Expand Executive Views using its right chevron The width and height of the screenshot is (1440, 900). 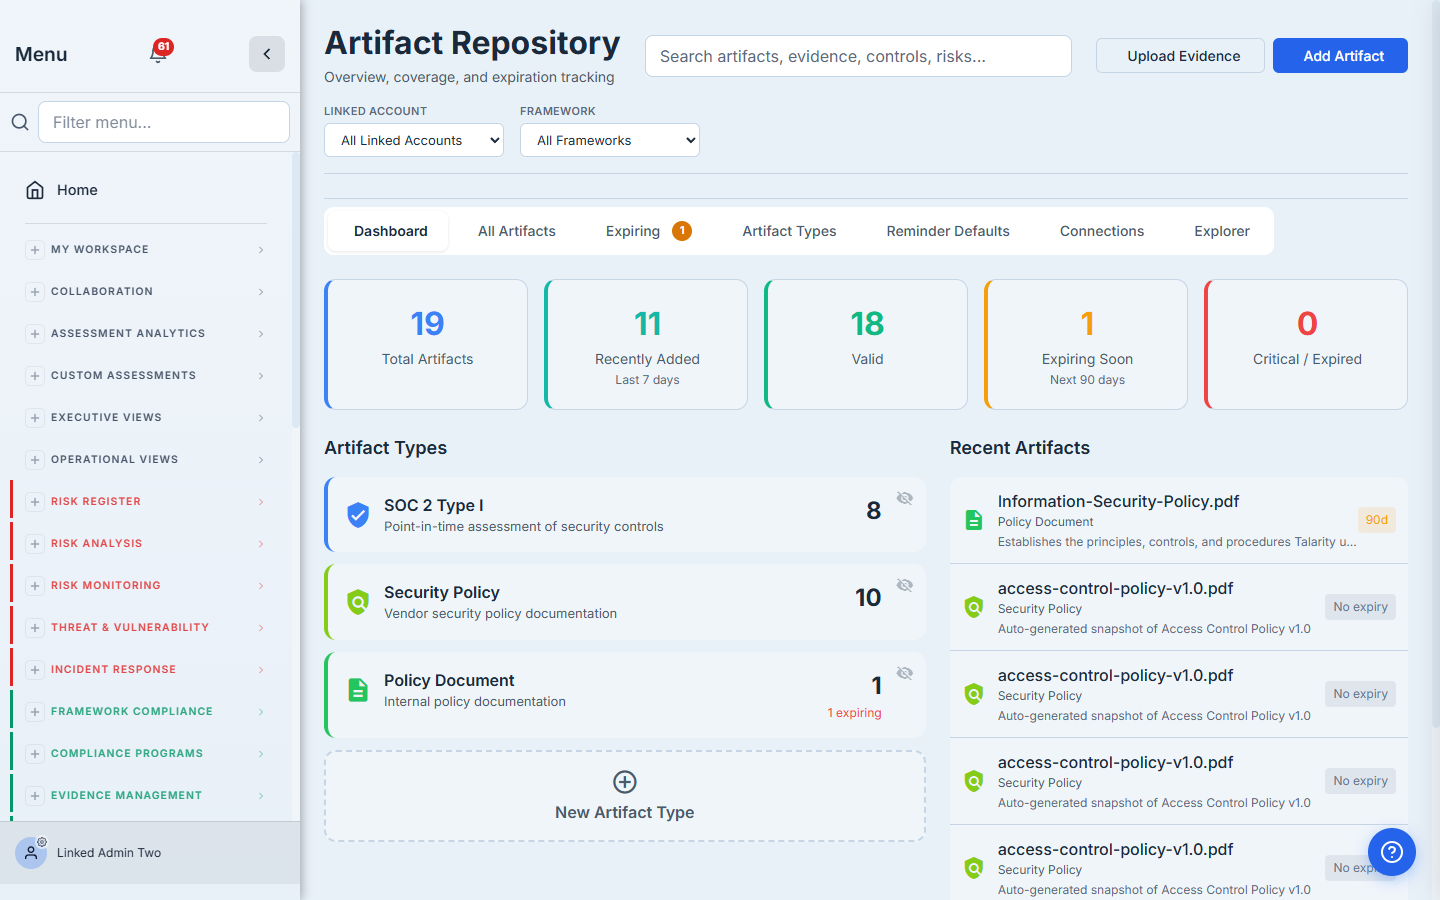(261, 418)
